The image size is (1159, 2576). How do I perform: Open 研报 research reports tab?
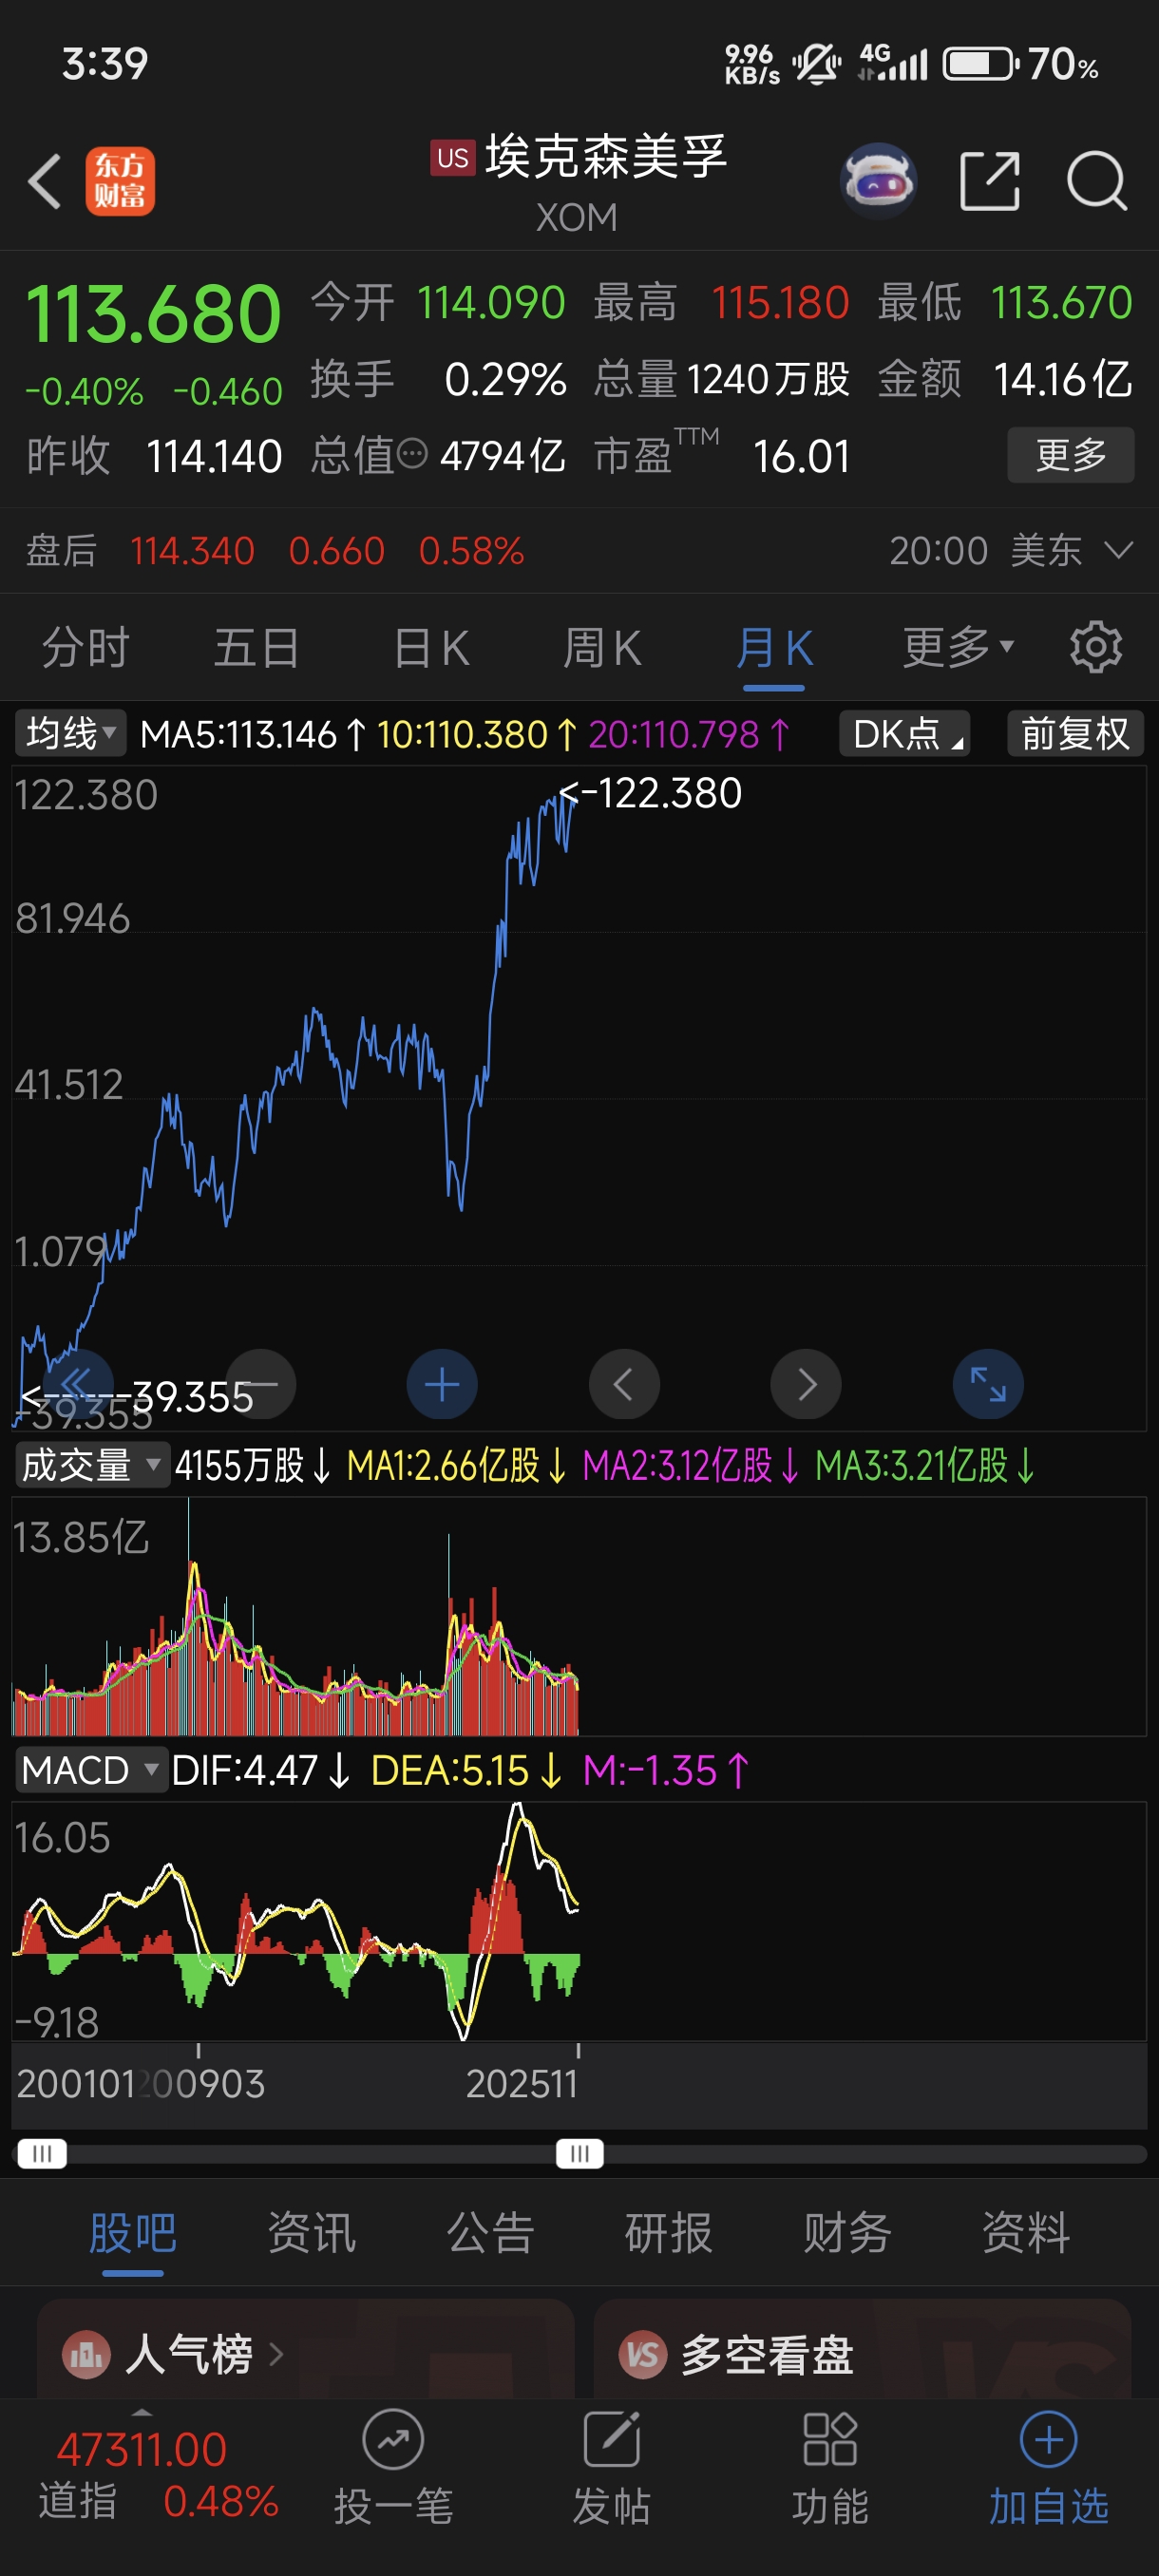(668, 2233)
